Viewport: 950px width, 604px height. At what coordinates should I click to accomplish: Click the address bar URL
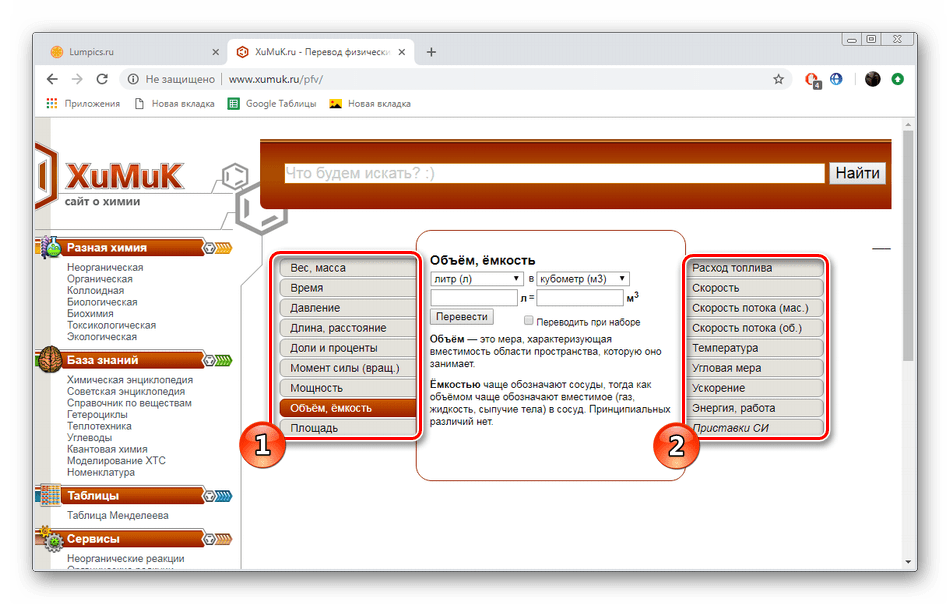pyautogui.click(x=276, y=79)
